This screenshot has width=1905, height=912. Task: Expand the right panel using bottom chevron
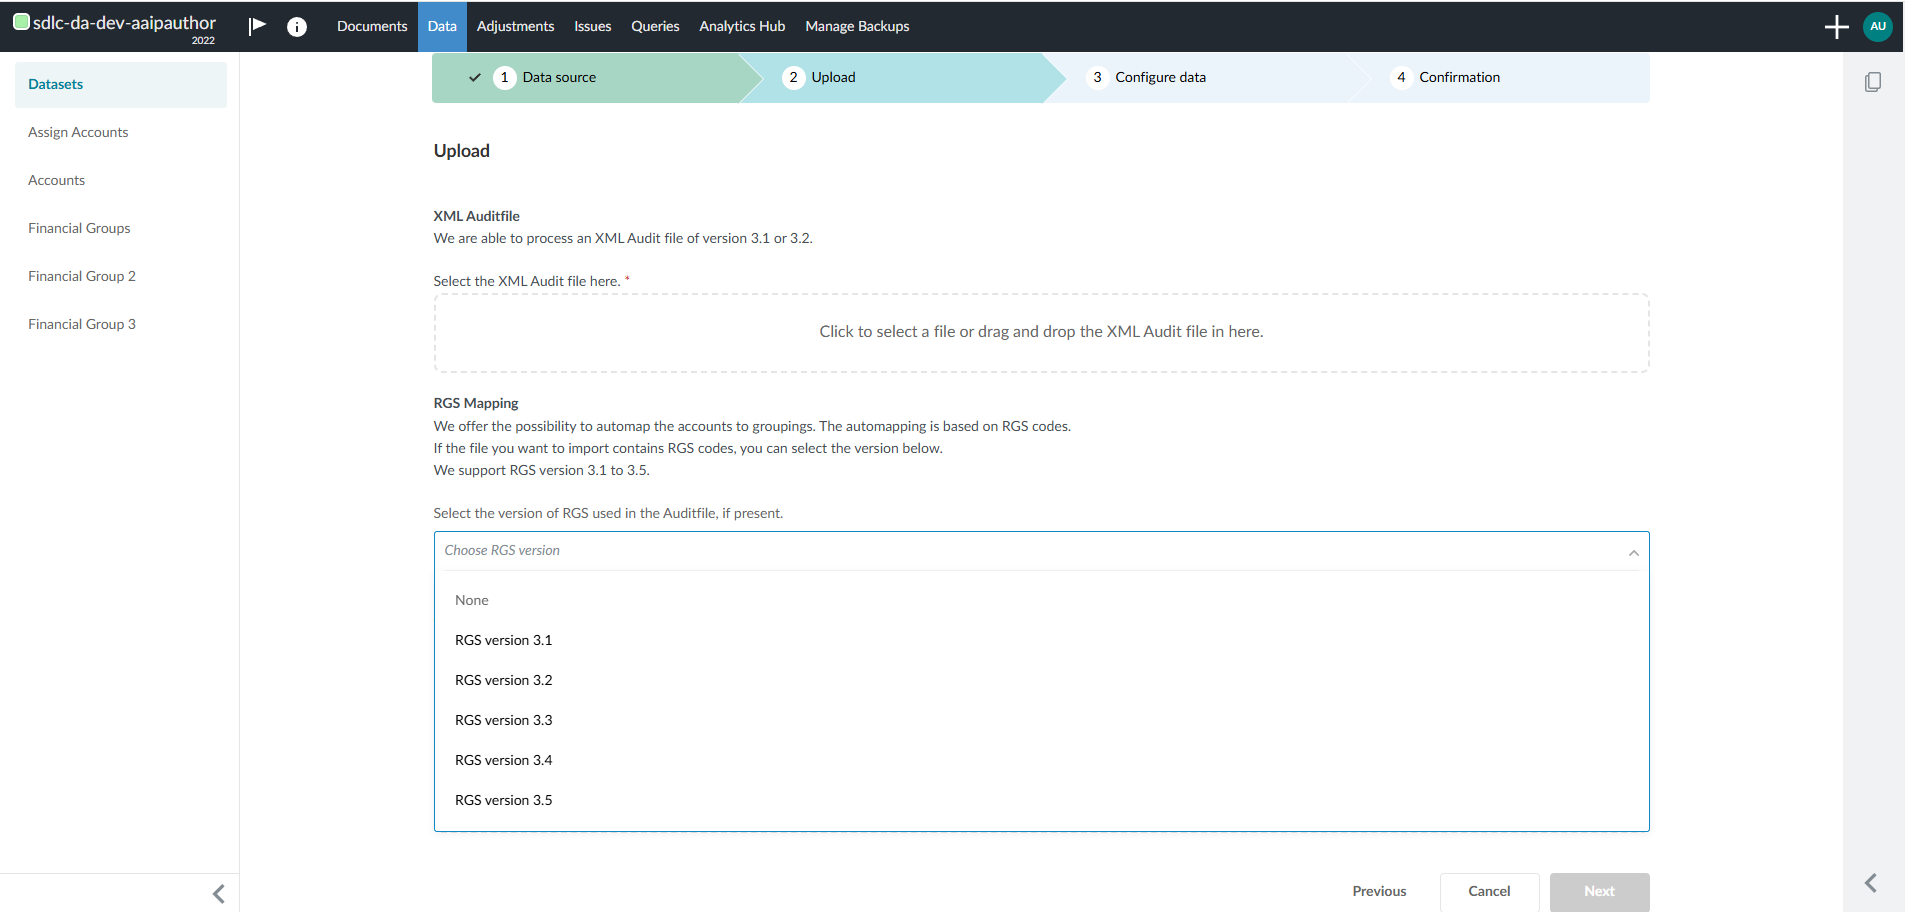[x=1871, y=883]
